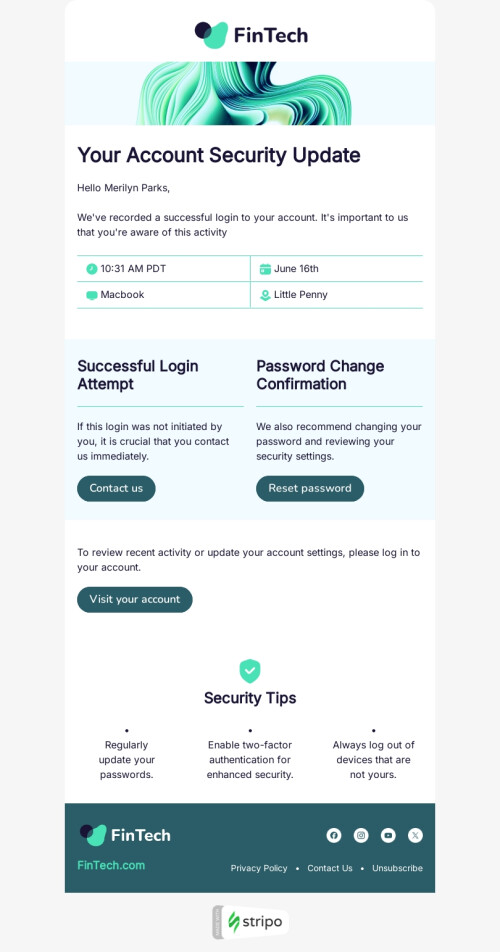Screen dimensions: 500x952
Task: Click the Stripo badge at the bottom
Action: click(250, 922)
